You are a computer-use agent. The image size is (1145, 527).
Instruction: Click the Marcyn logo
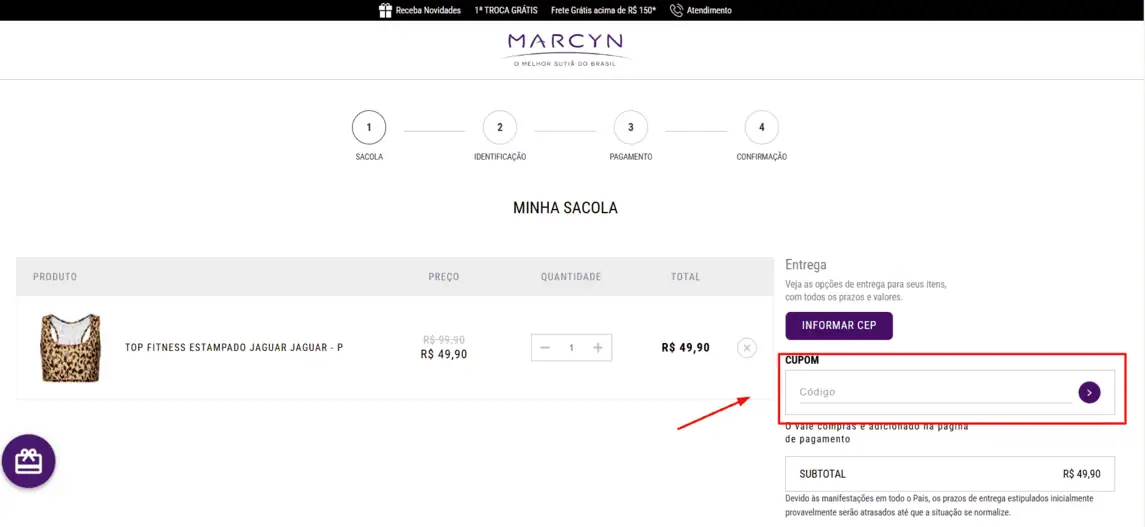pos(567,50)
